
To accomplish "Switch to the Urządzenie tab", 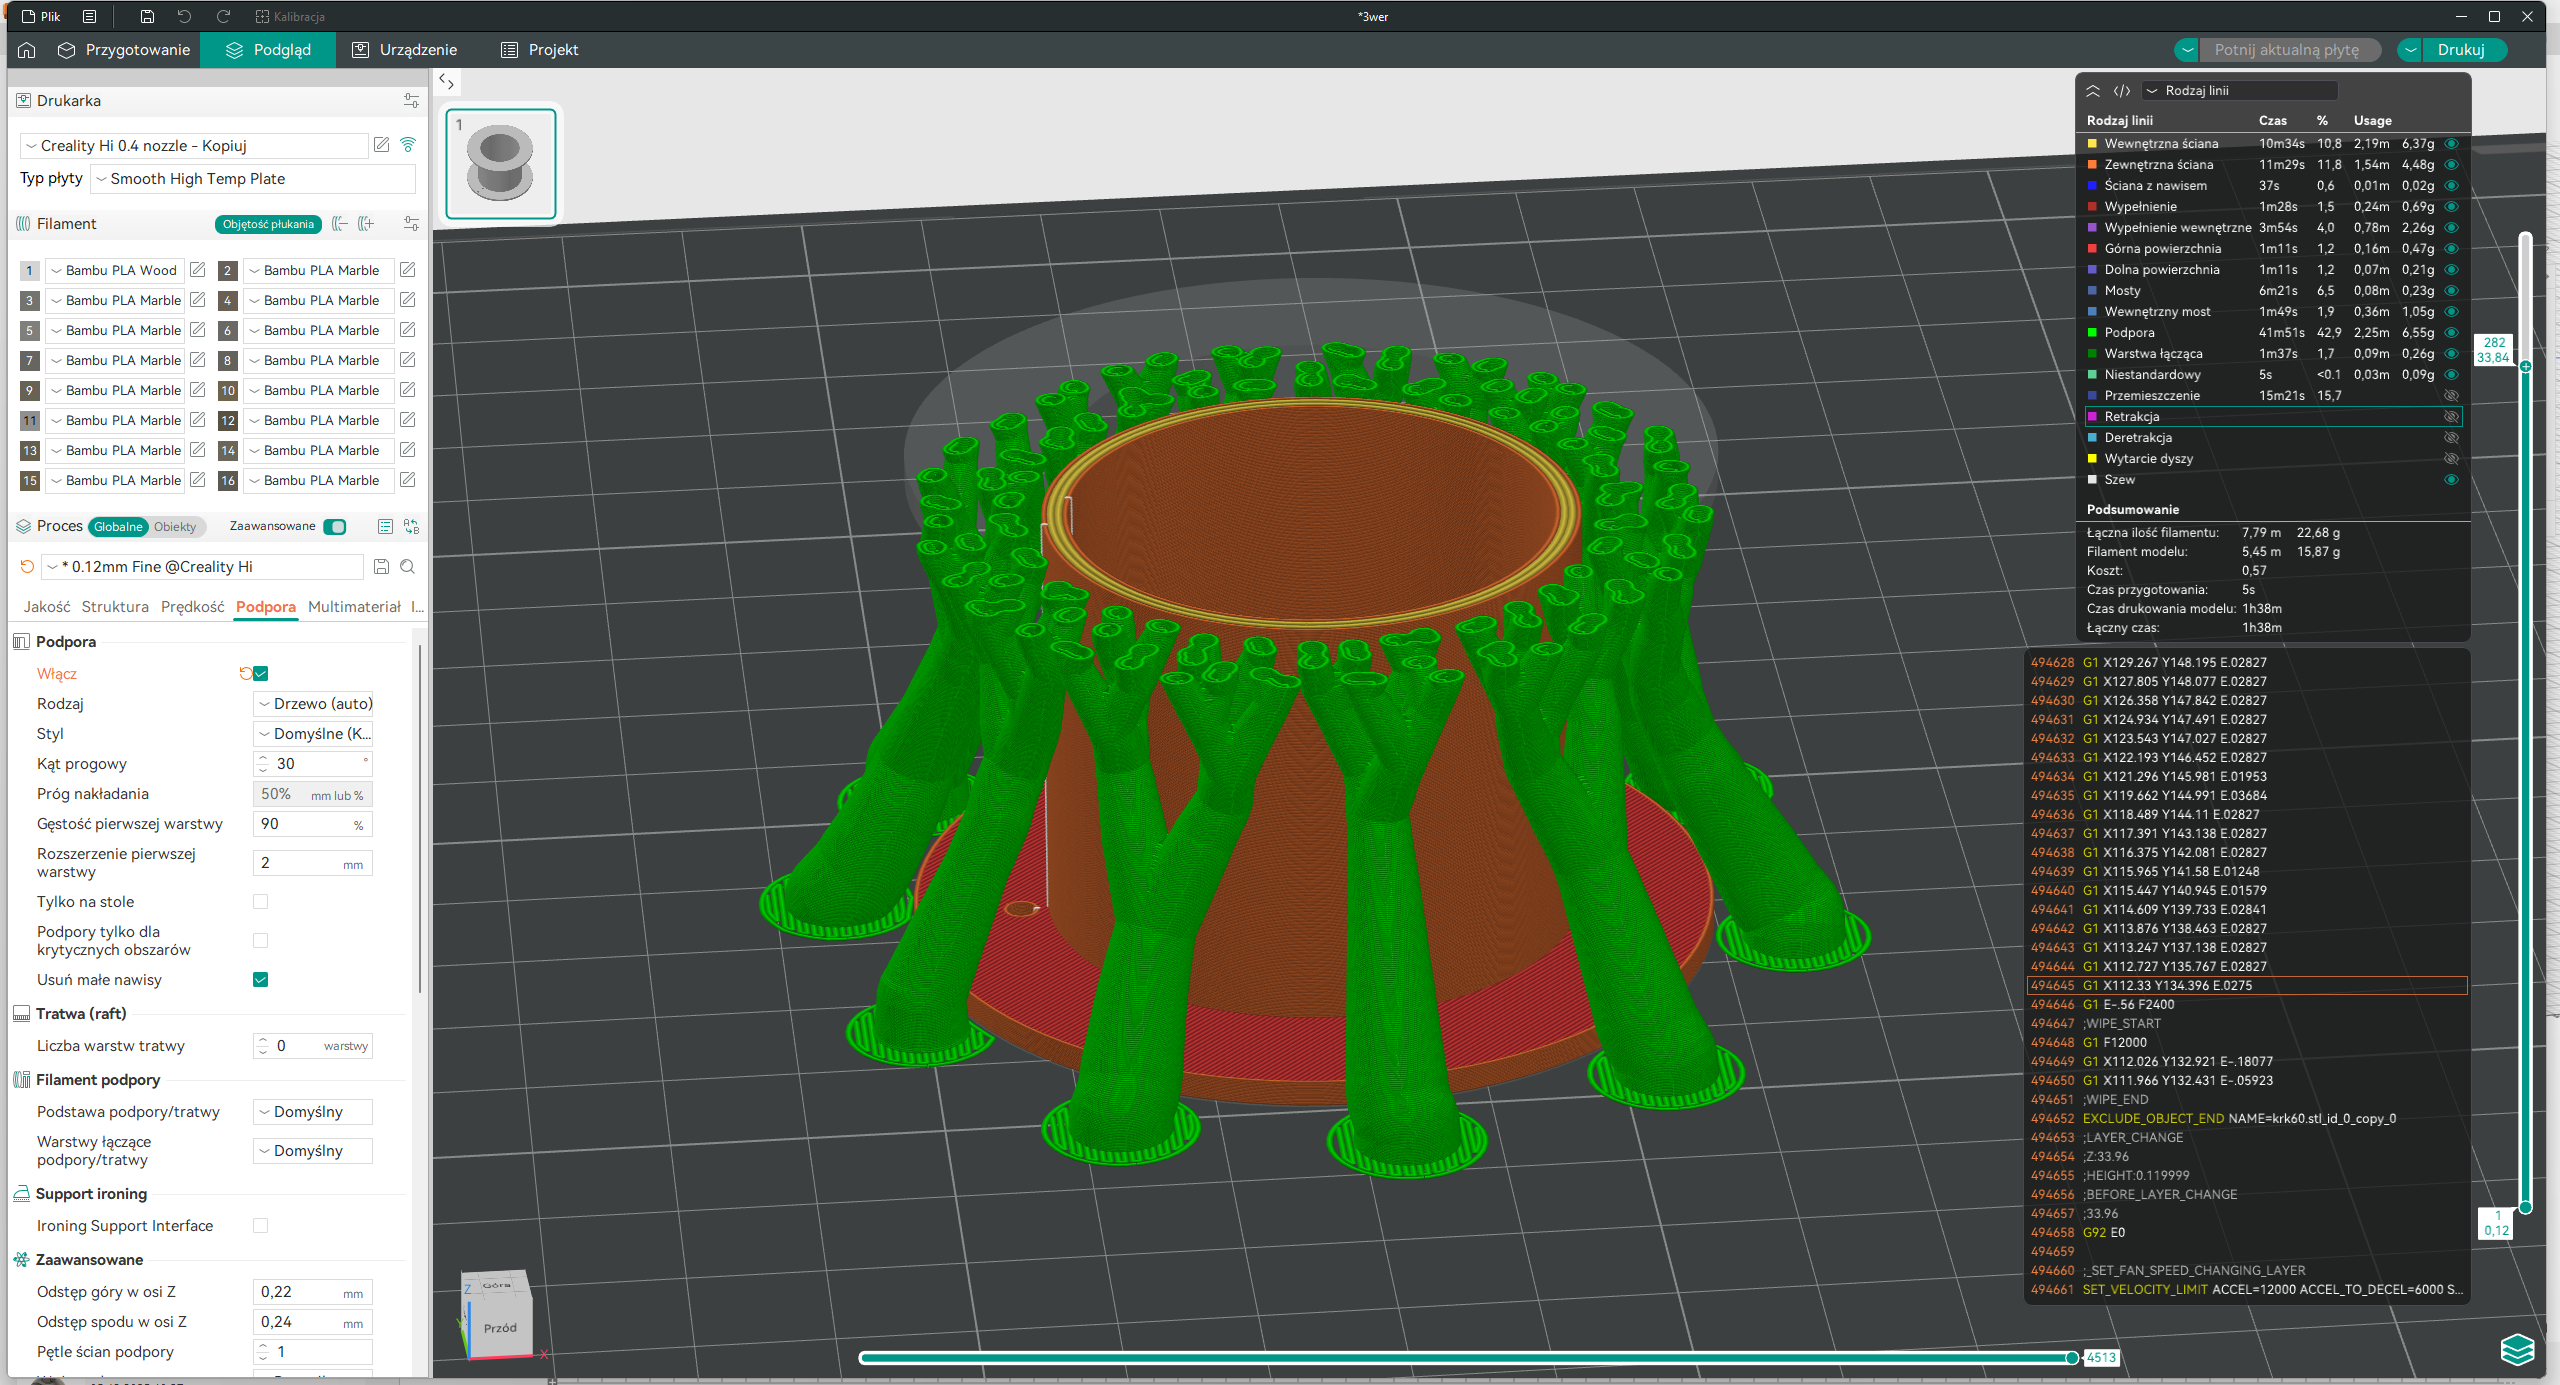I will [405, 50].
